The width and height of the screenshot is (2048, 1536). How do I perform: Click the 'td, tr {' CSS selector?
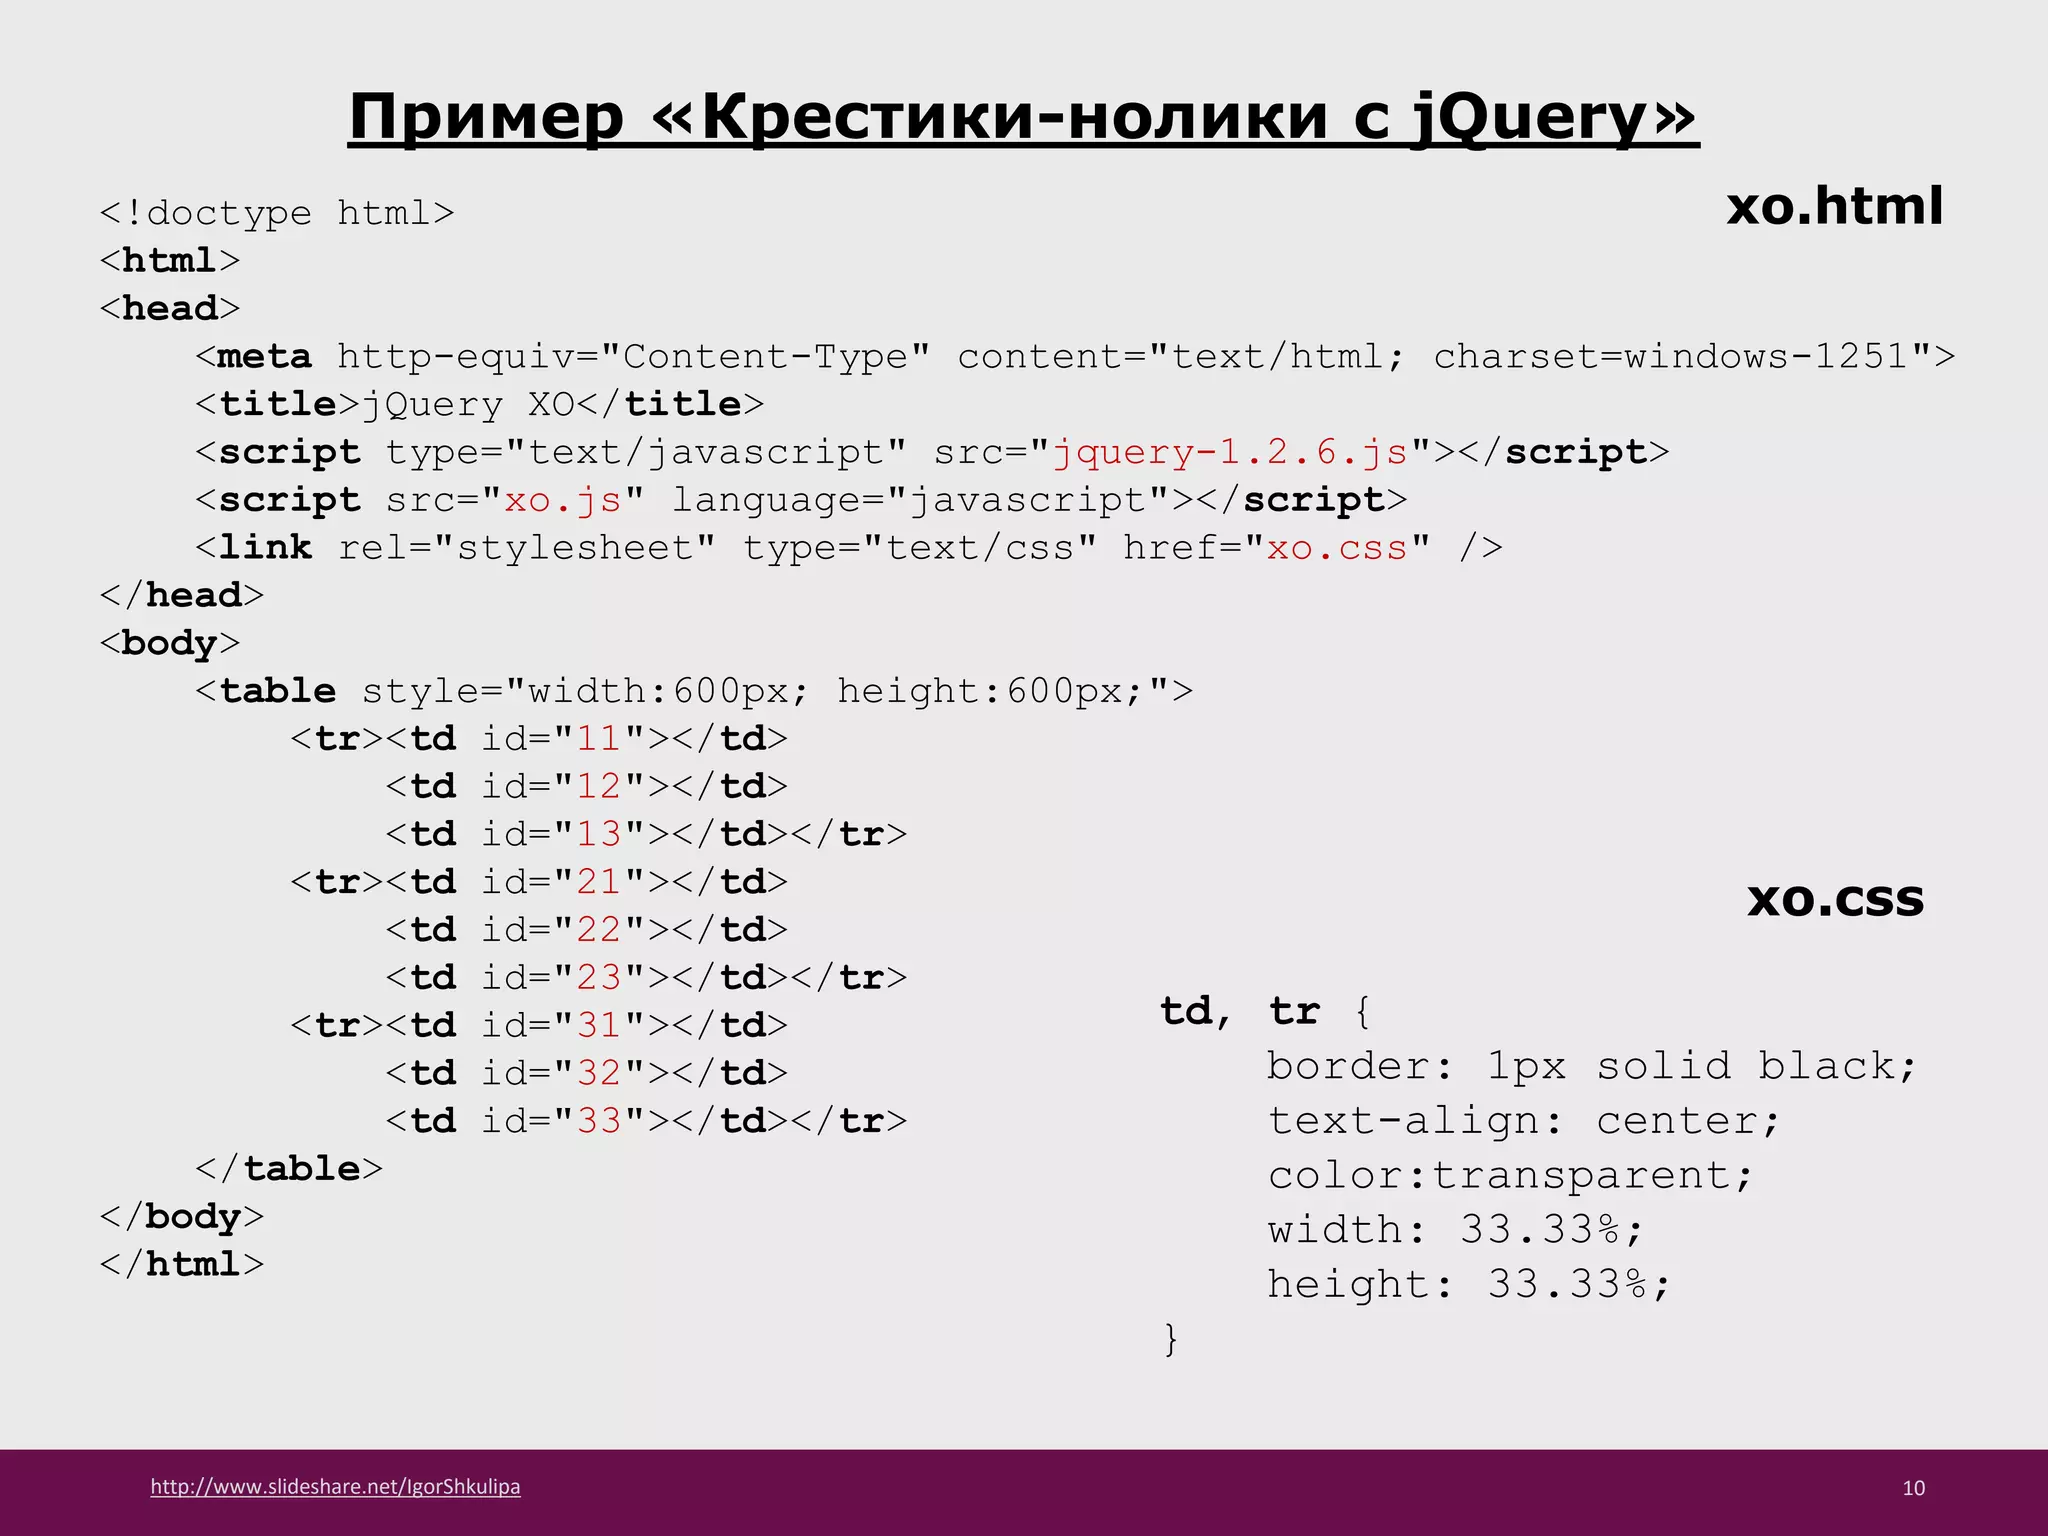point(1266,1012)
